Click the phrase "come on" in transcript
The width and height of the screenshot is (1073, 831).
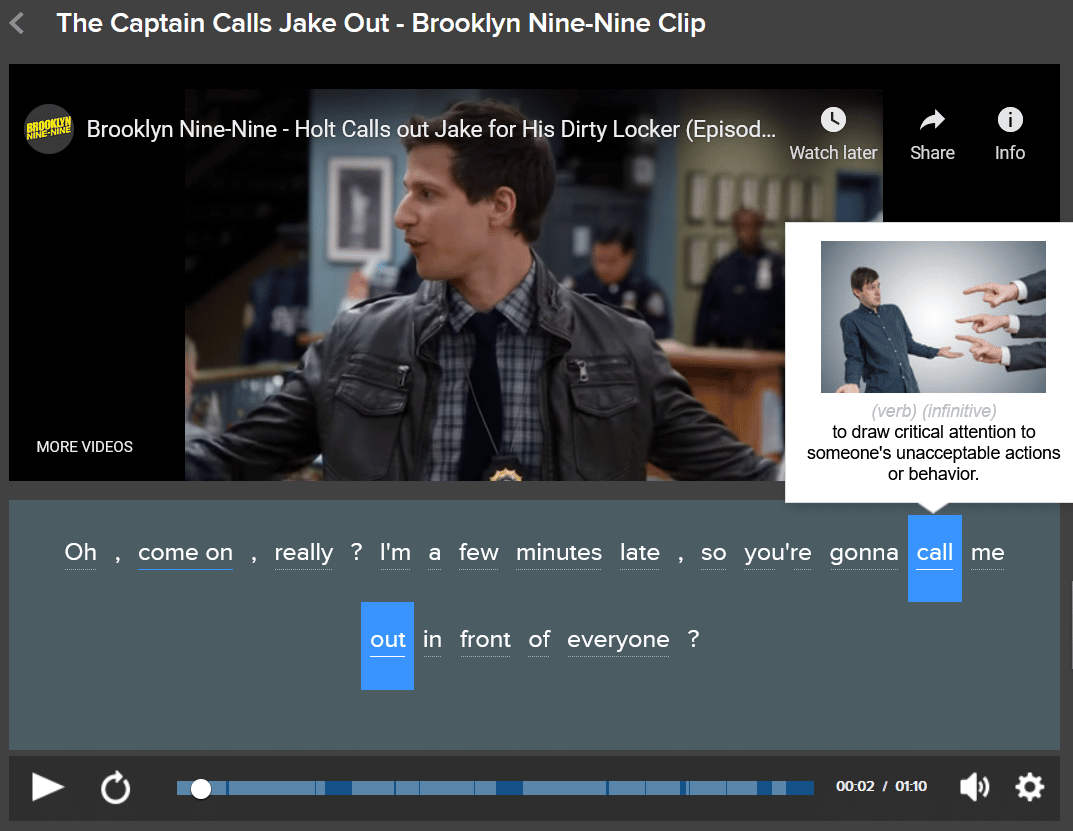point(185,553)
